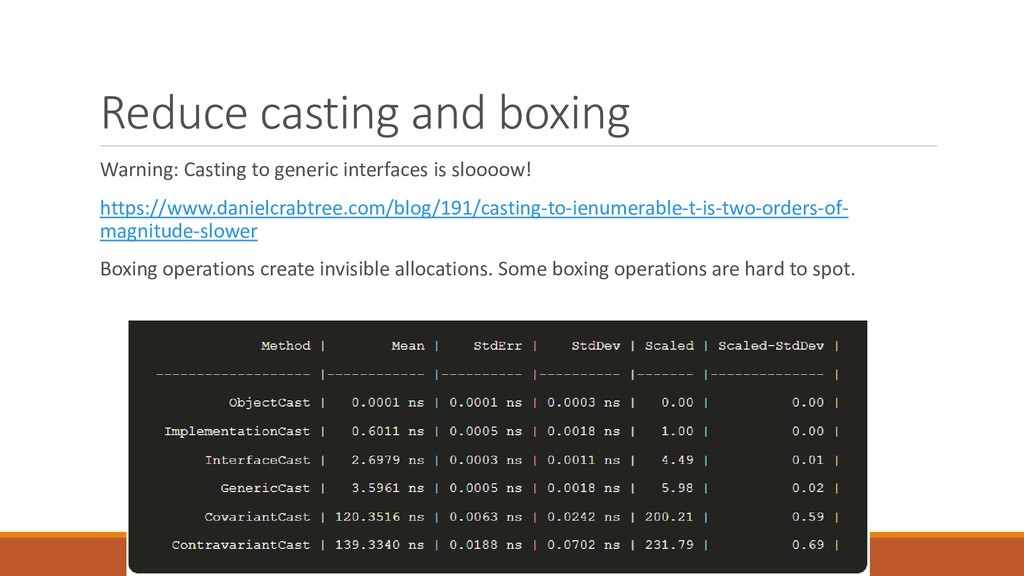The width and height of the screenshot is (1024, 576).
Task: Click the 120.3516 ns mean value
Action: [x=379, y=517]
